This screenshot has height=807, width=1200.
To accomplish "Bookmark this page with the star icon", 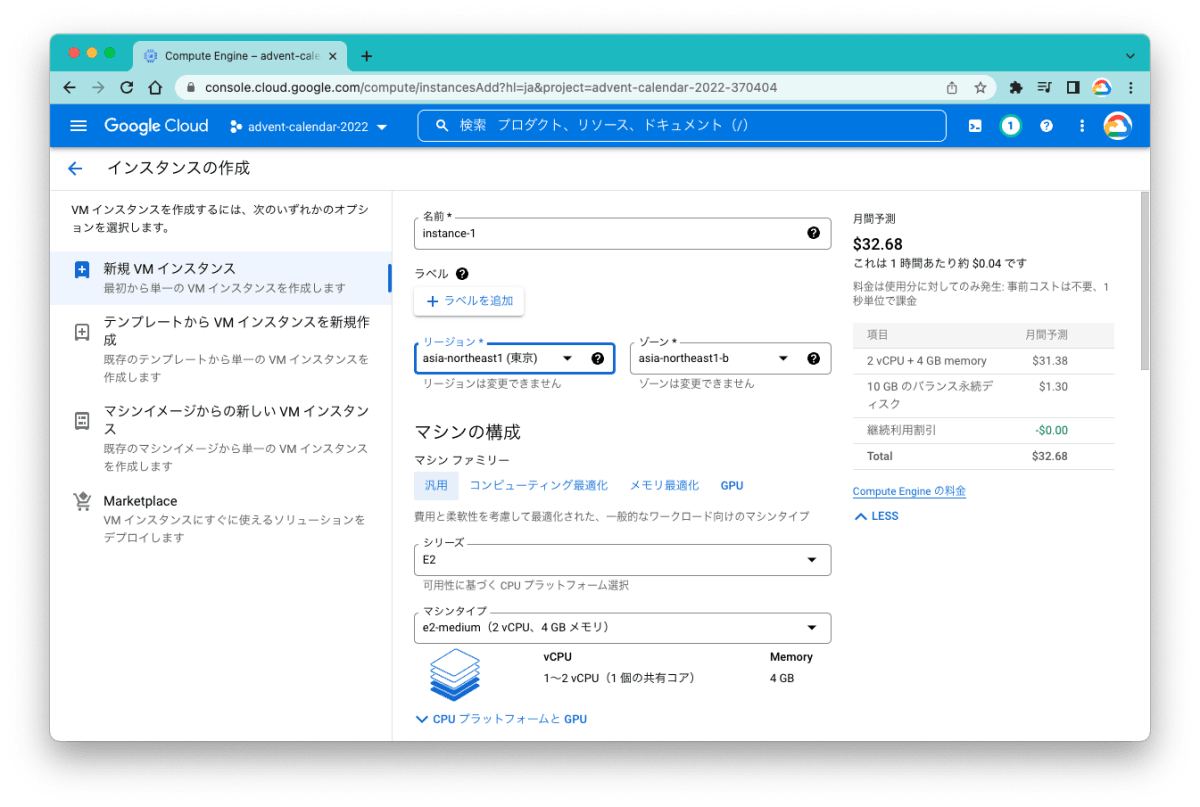I will click(981, 87).
